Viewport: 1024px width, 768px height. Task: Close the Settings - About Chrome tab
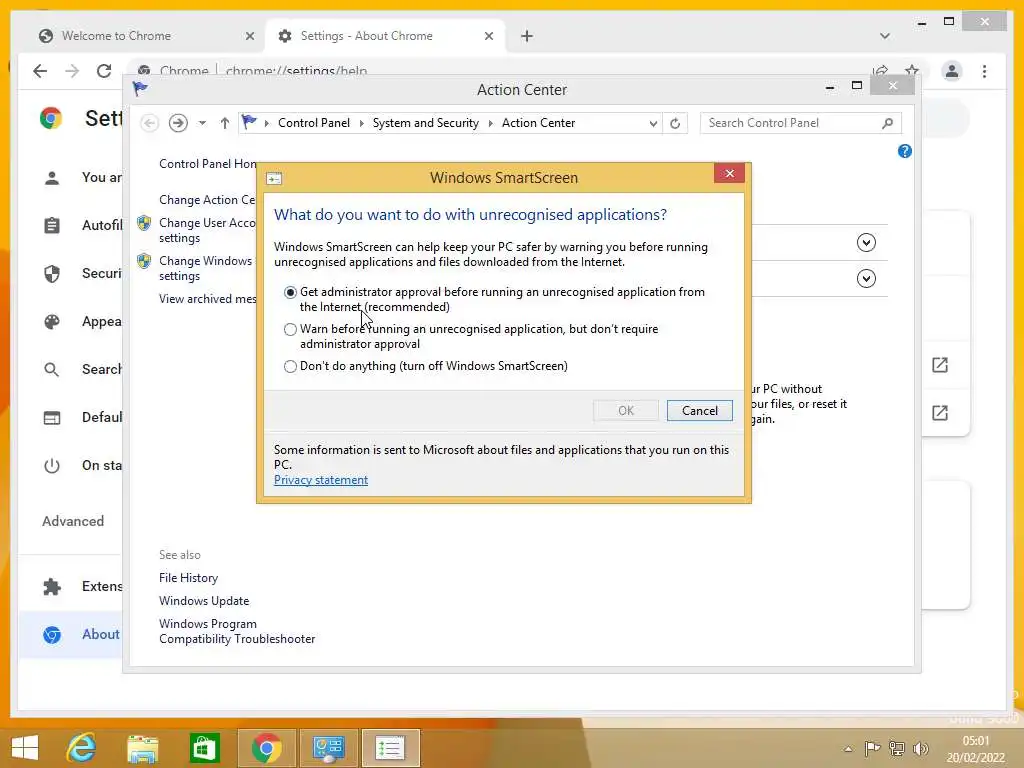(x=488, y=37)
